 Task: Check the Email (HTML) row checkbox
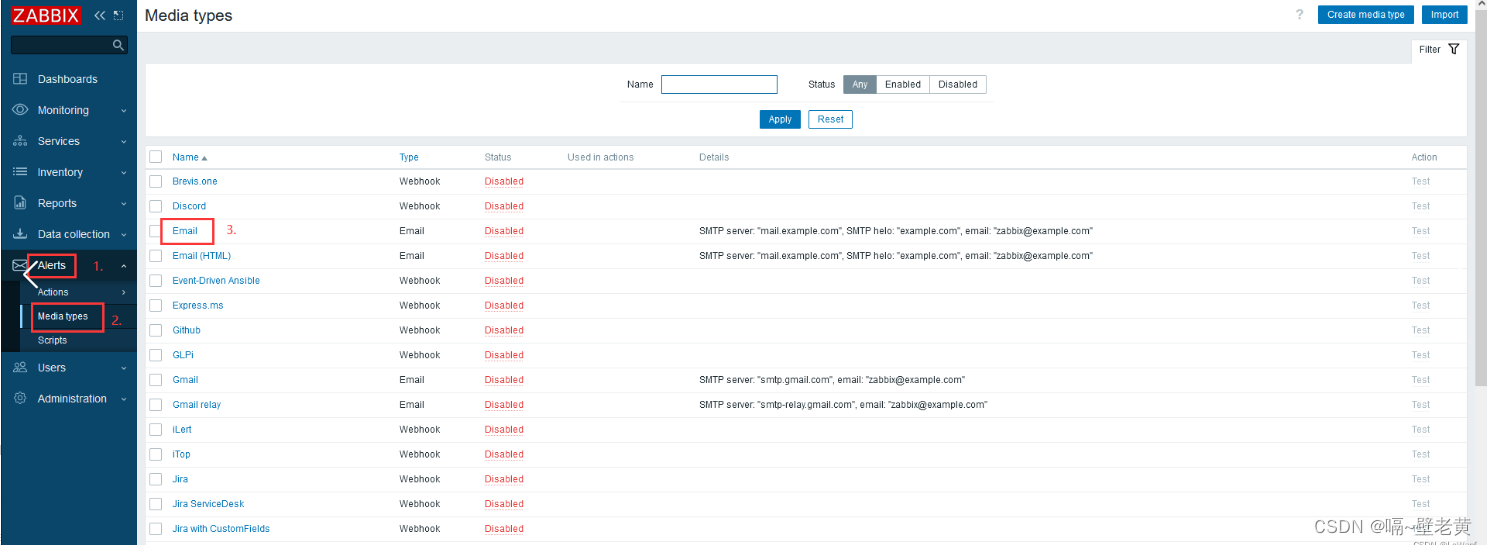coord(155,256)
